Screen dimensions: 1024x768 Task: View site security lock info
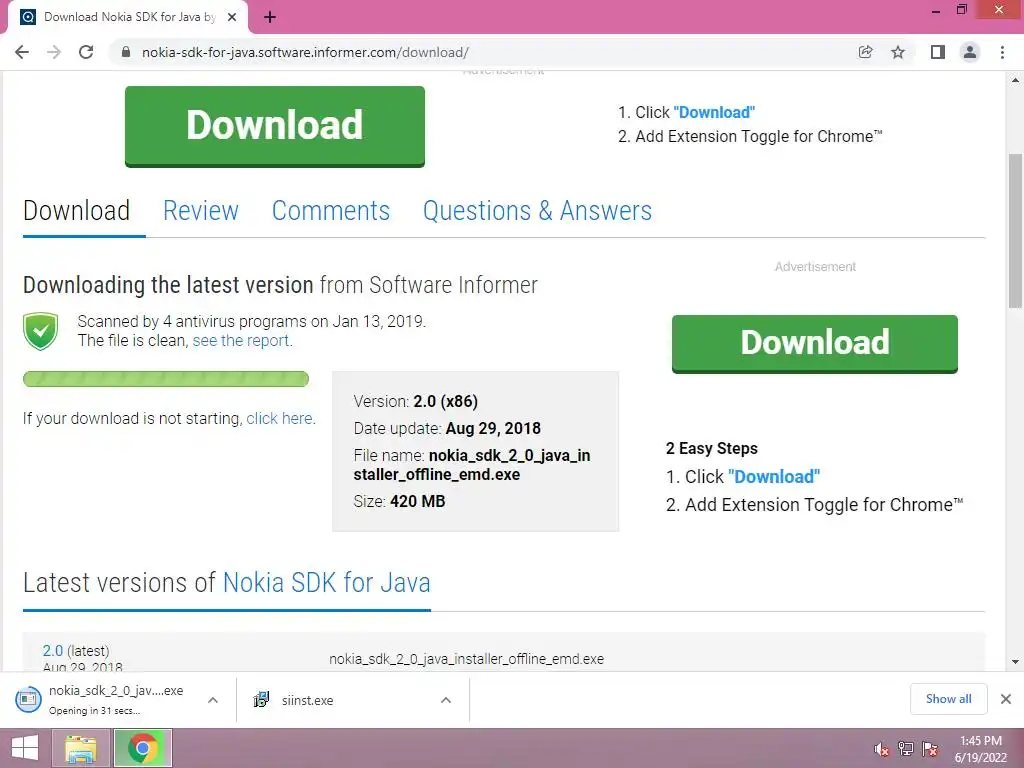tap(126, 52)
